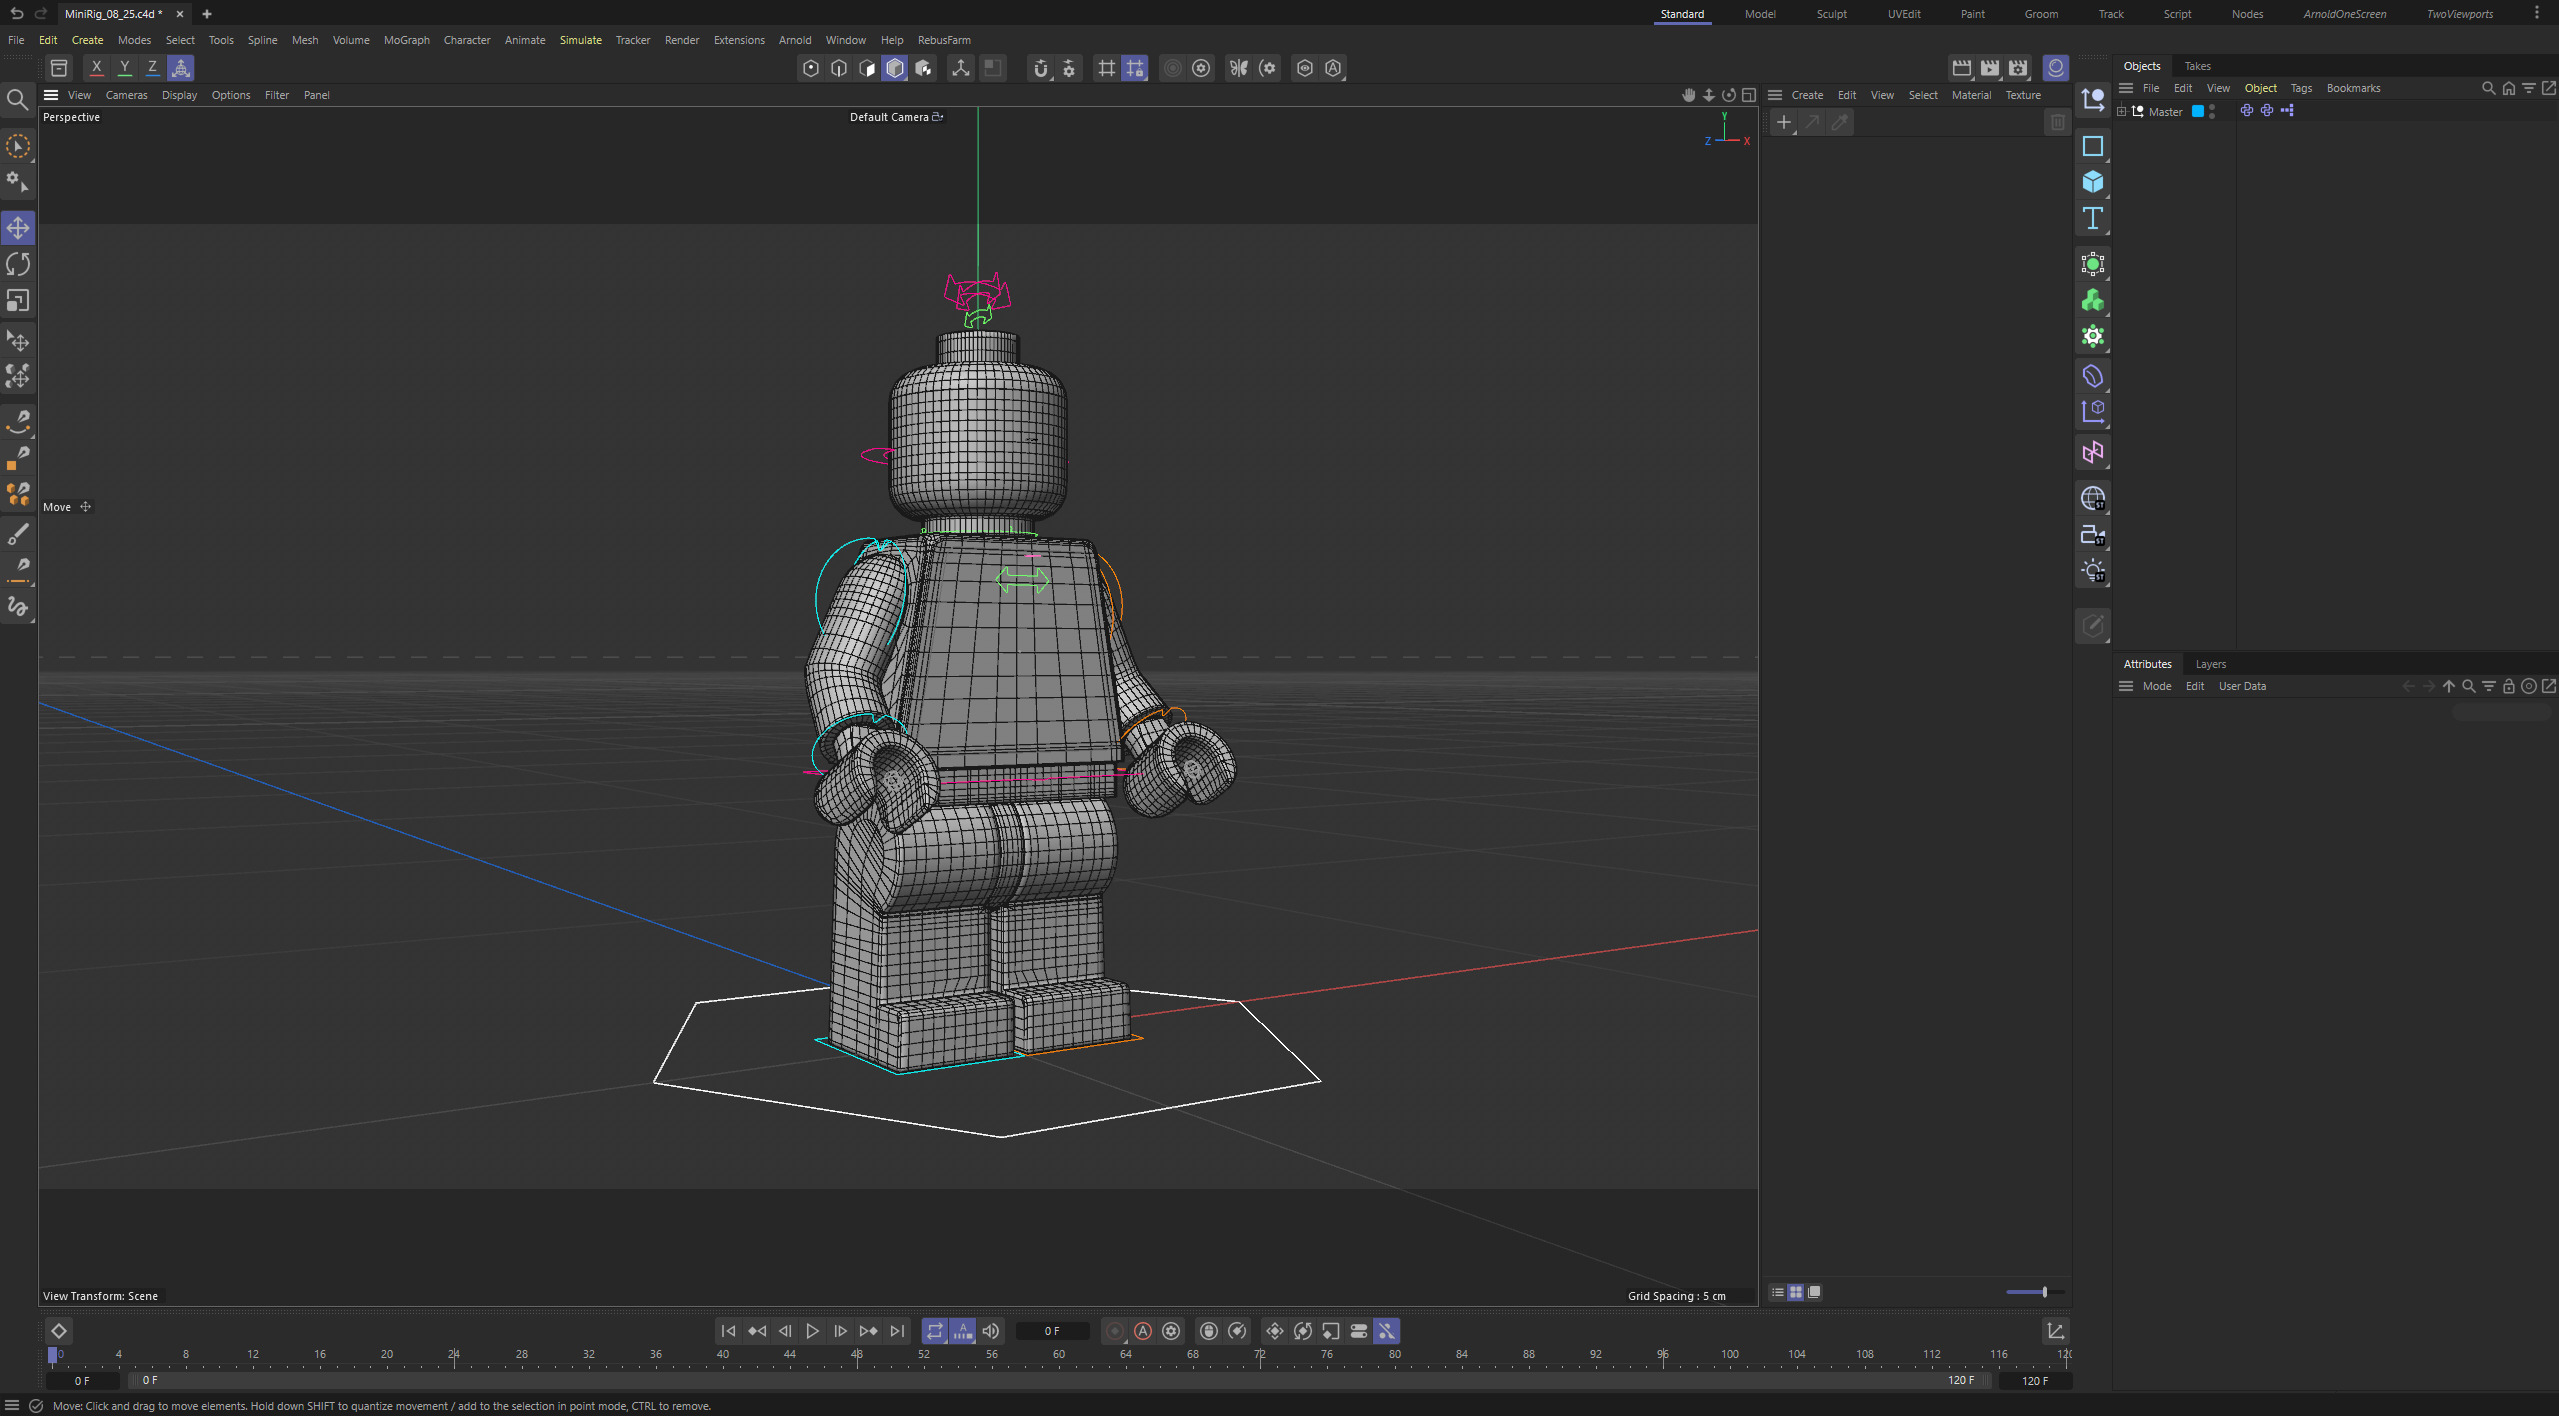Adjust the material thumbnail size slider
The image size is (2559, 1416).
tap(2035, 1292)
